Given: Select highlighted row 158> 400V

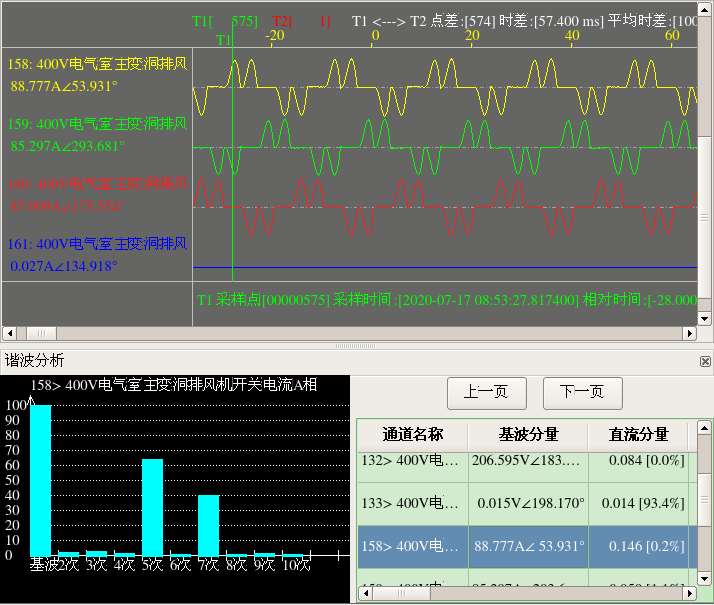Looking at the screenshot, I should (412, 546).
